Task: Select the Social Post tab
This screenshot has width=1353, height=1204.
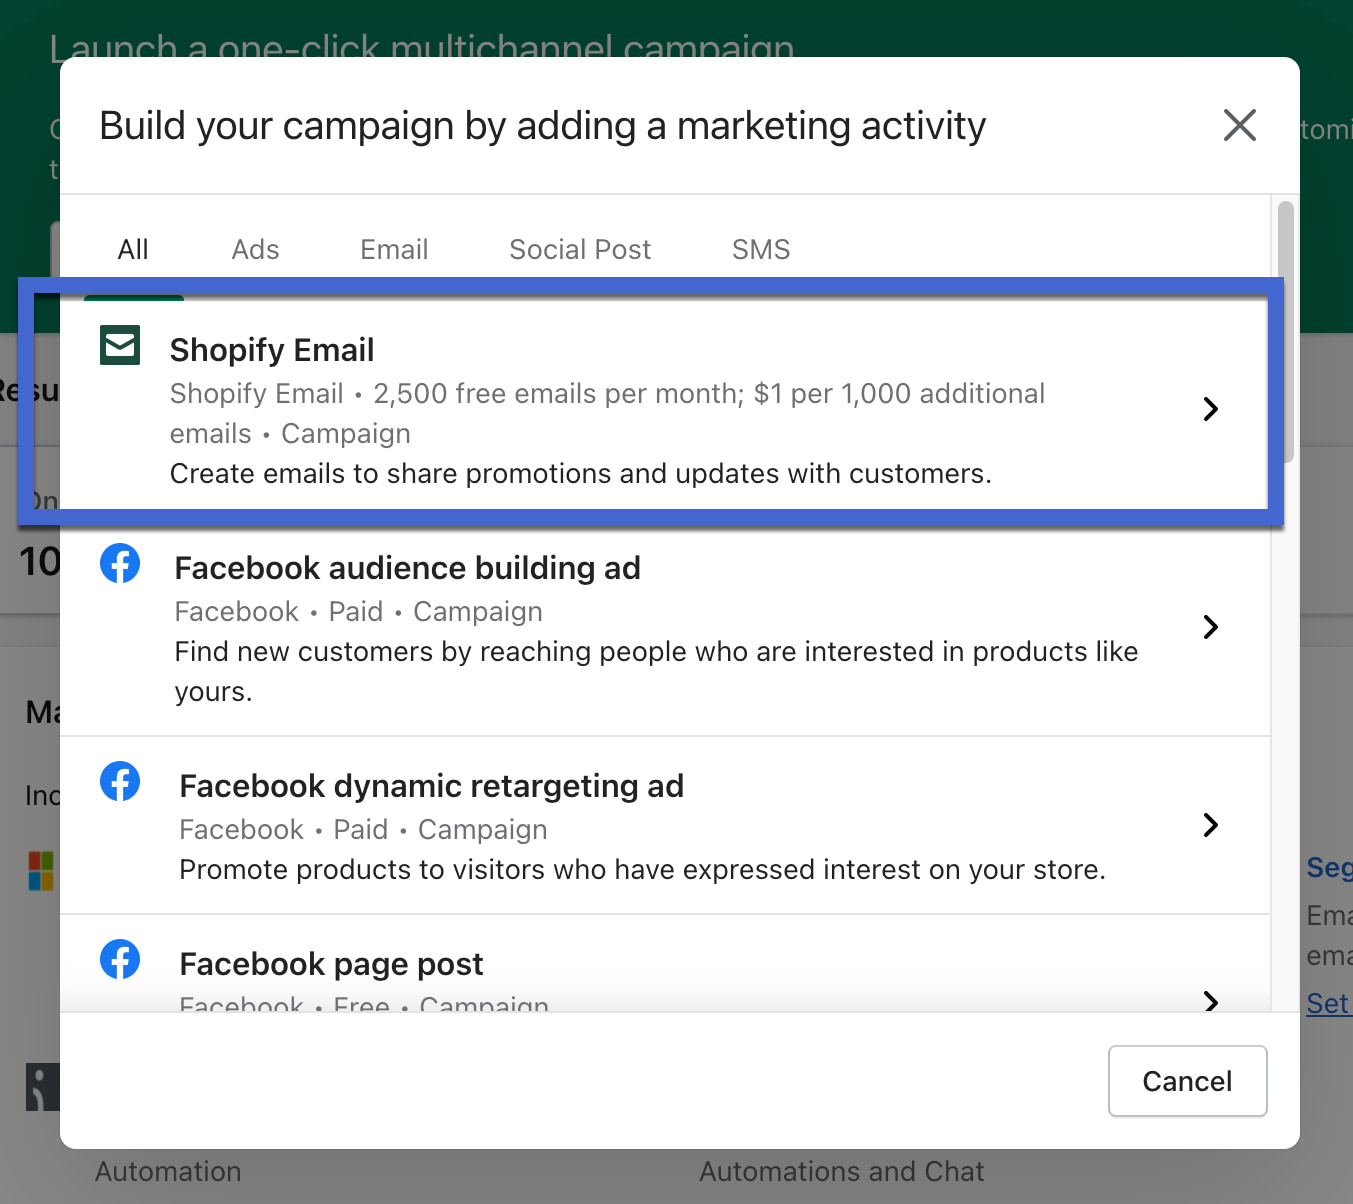Action: [x=580, y=250]
